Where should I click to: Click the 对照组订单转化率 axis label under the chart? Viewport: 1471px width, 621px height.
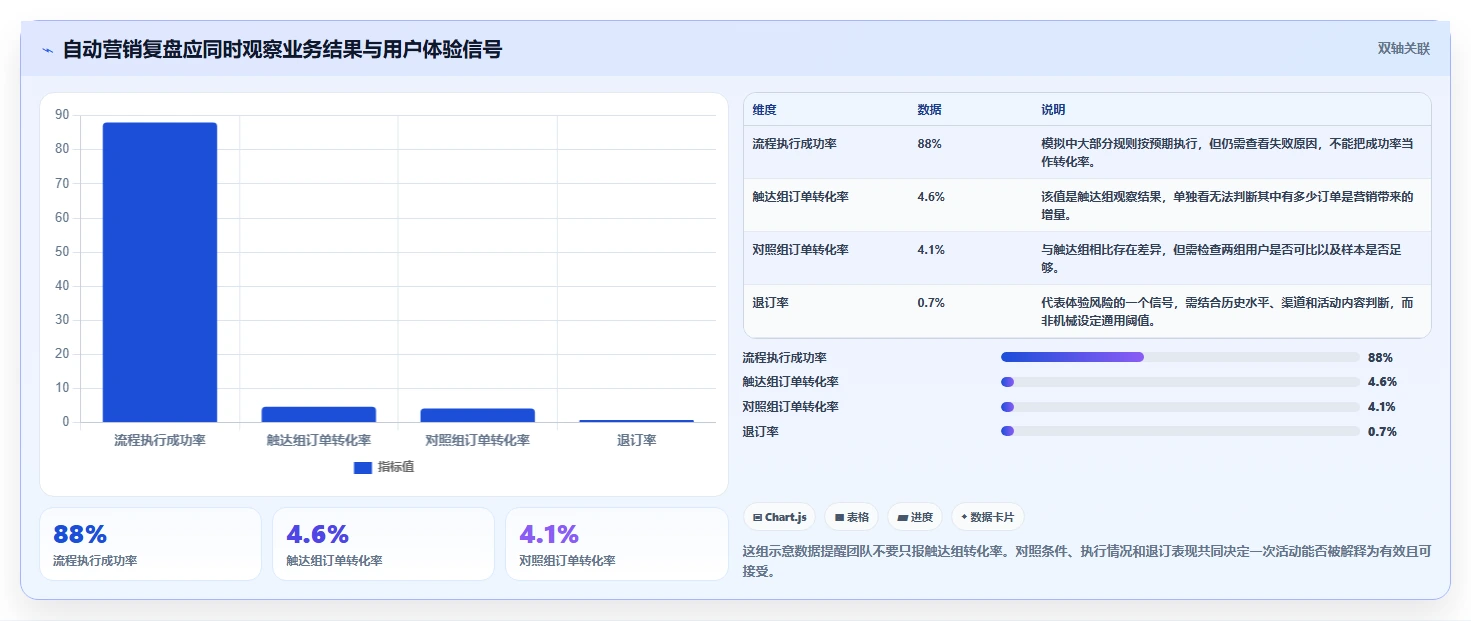(x=478, y=440)
